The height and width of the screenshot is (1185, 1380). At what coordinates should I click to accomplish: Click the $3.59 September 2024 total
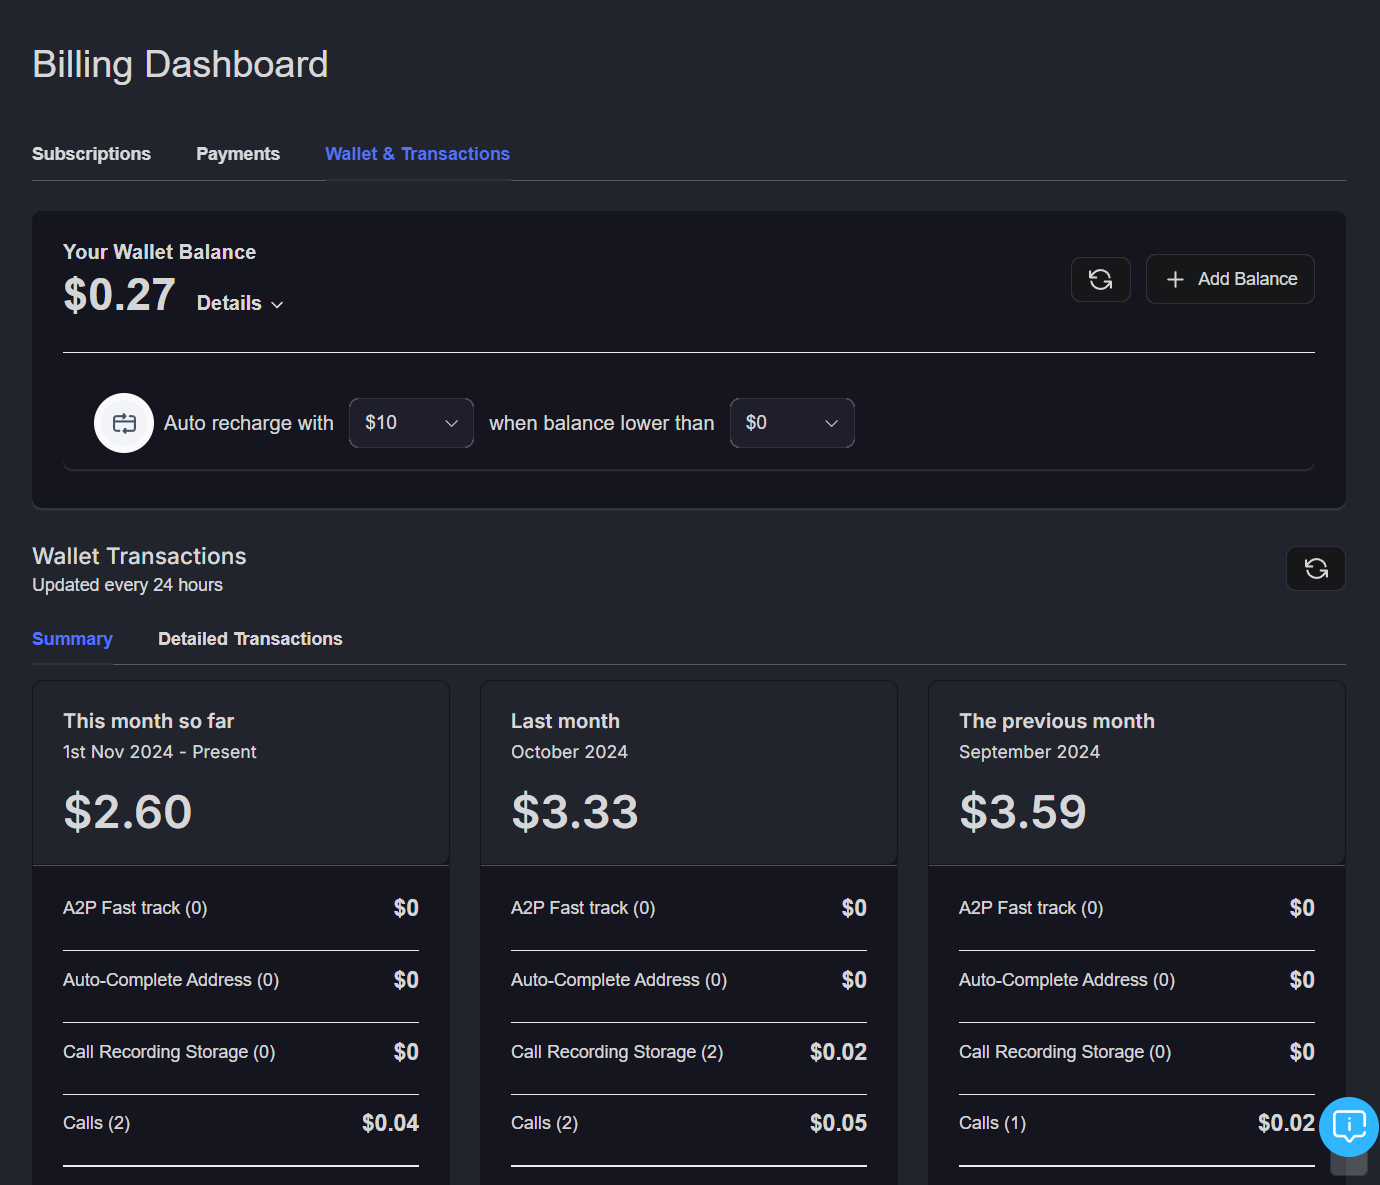click(1023, 812)
